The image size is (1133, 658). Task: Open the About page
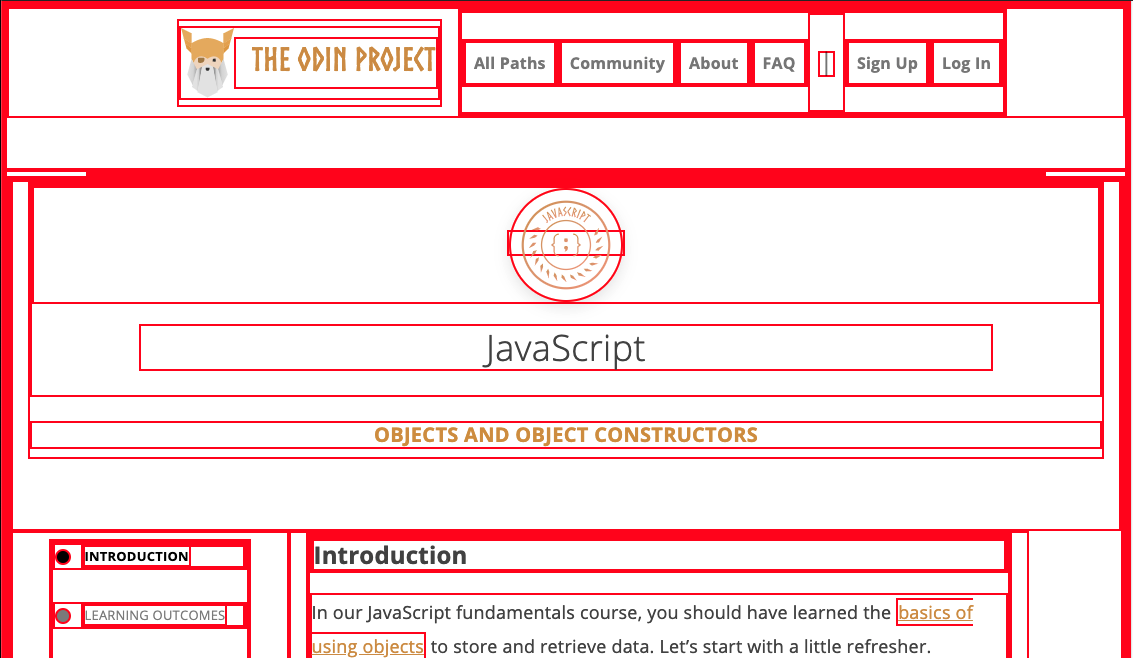713,62
